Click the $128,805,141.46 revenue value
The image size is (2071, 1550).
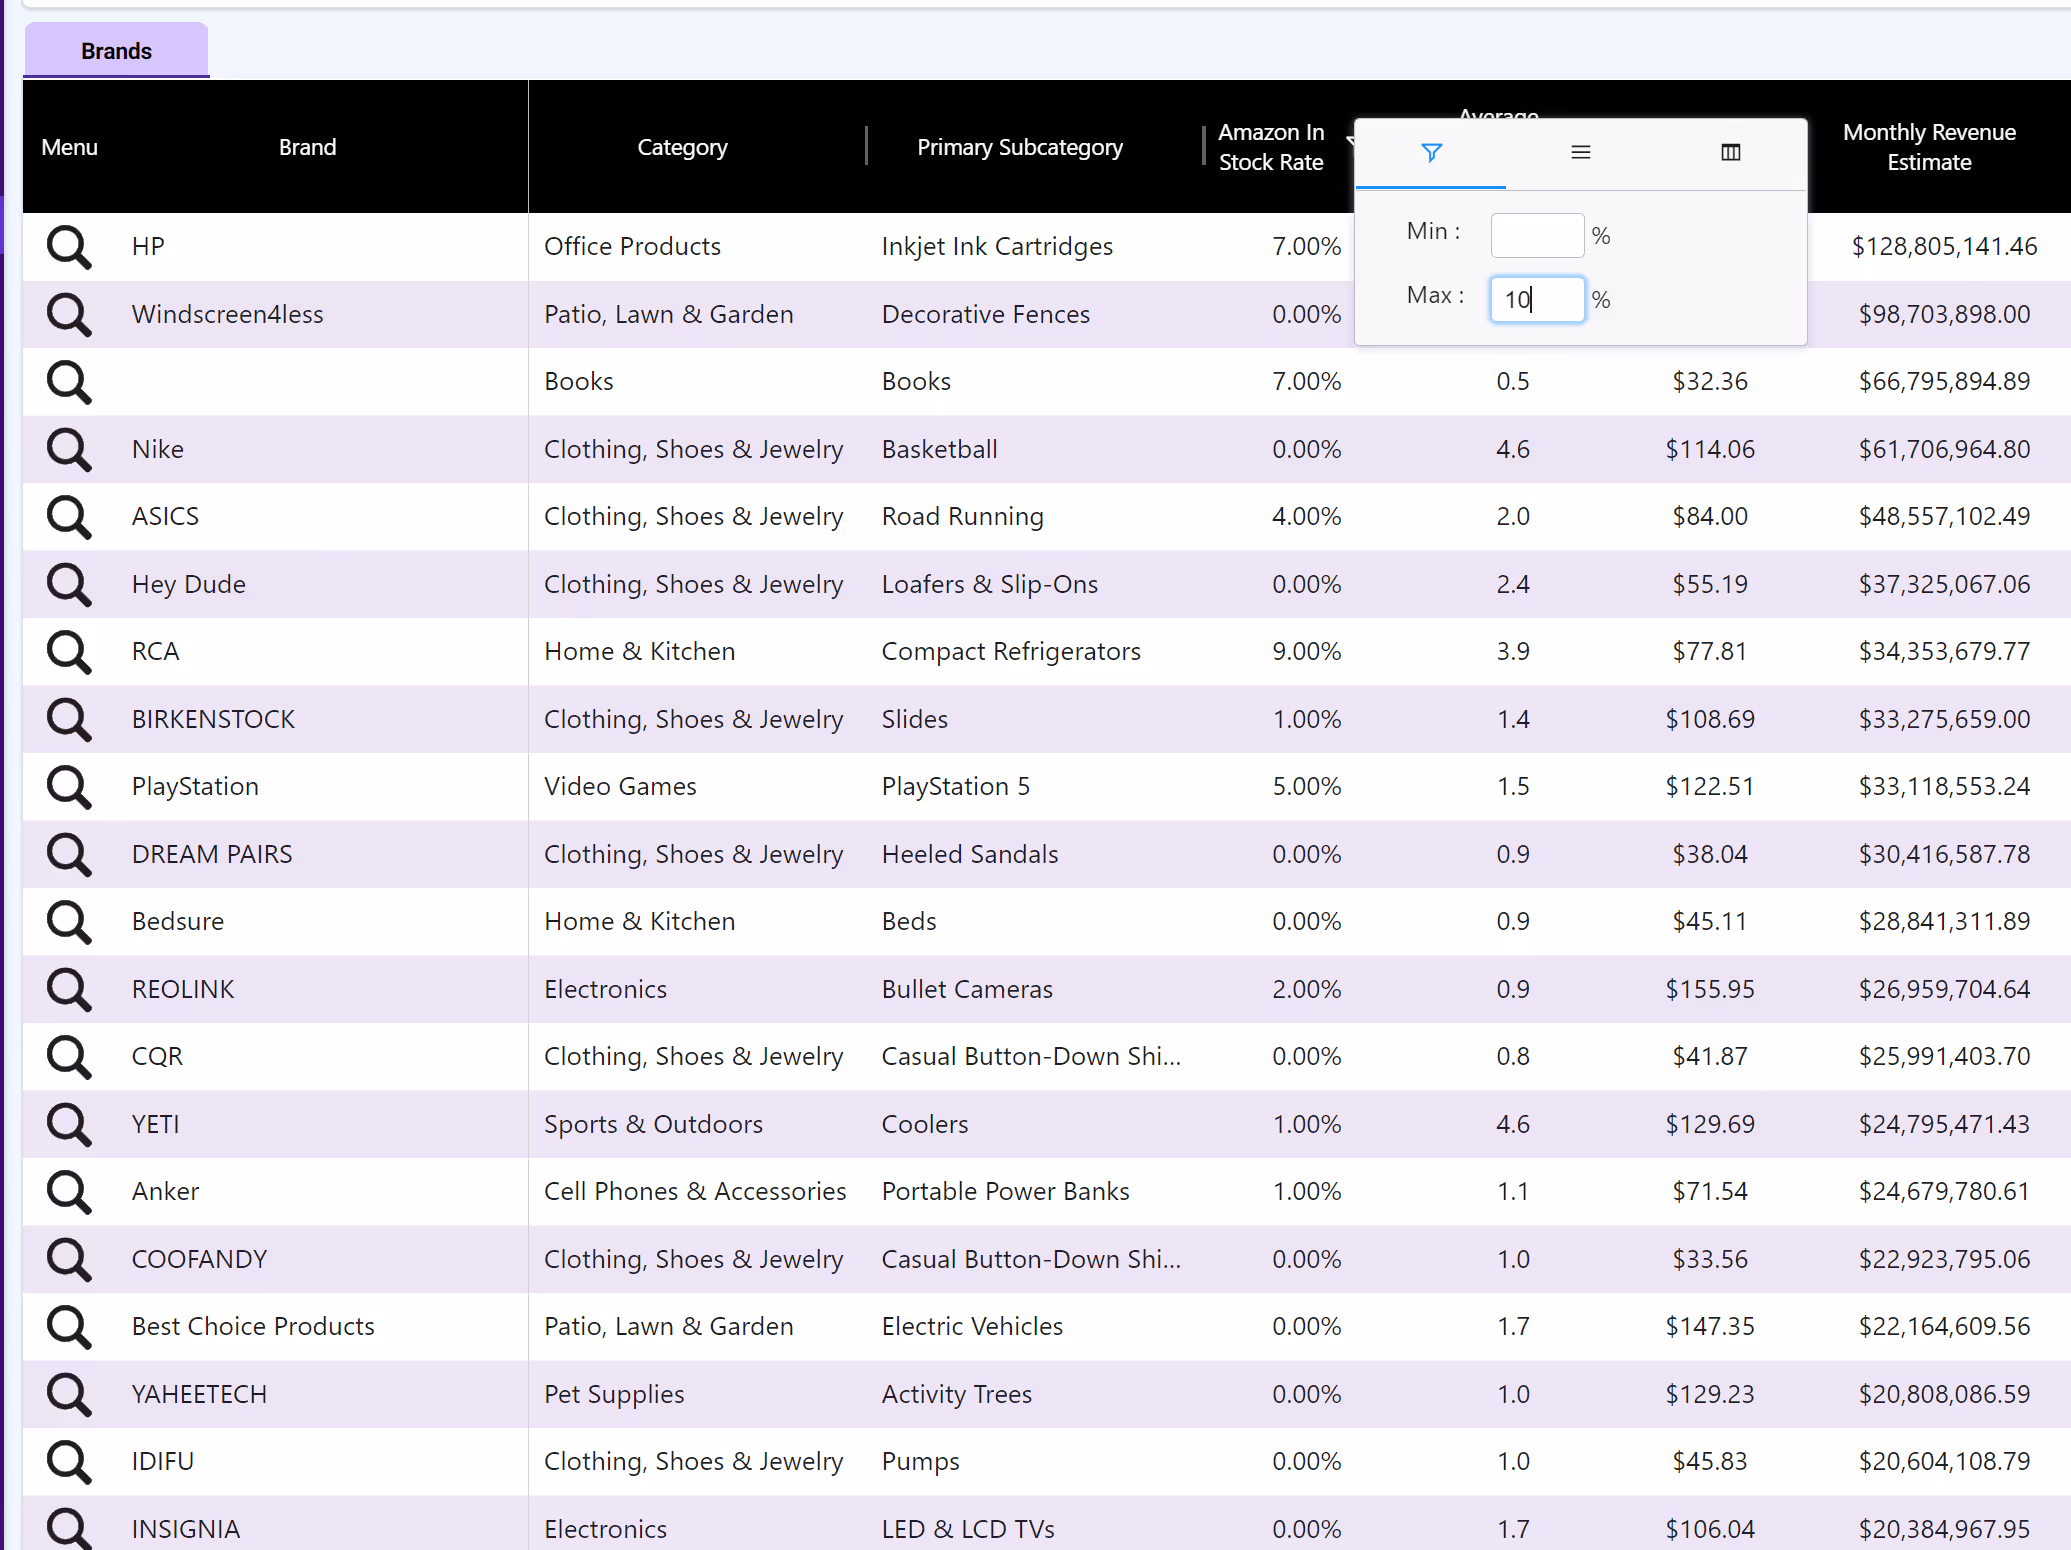1944,247
